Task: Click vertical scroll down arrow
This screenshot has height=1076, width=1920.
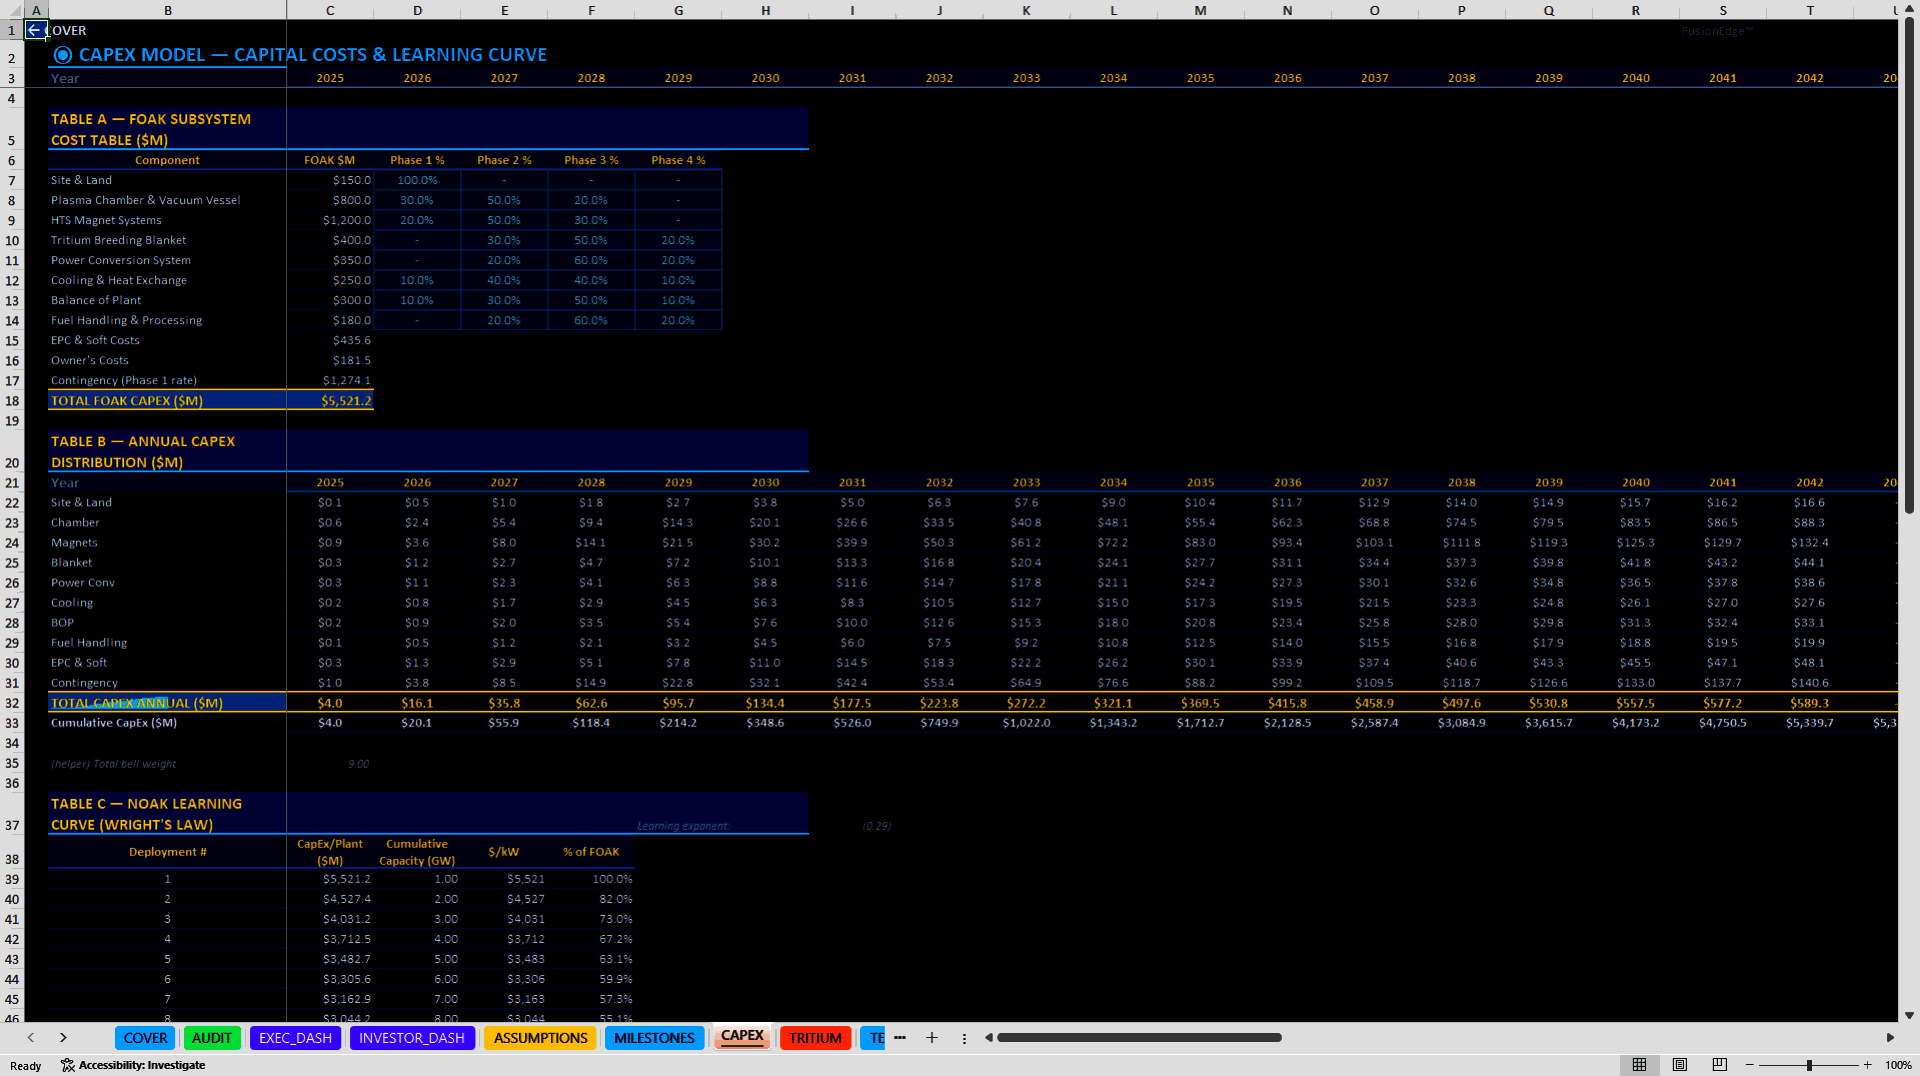Action: 1909,1015
